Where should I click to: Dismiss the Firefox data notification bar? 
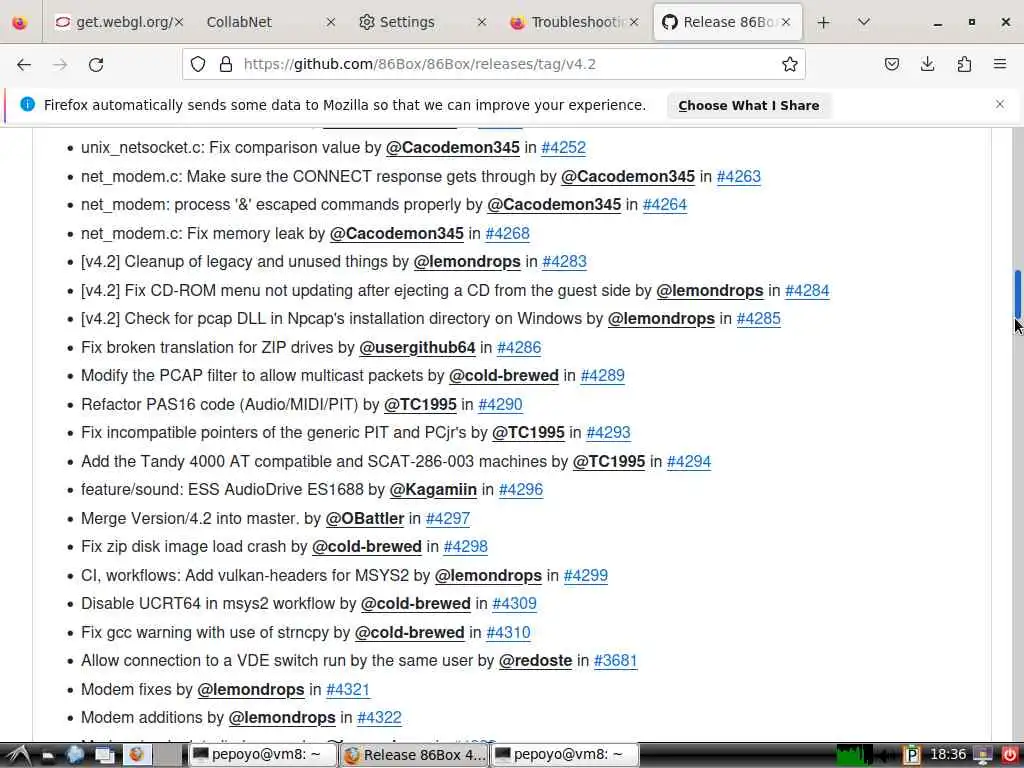[1000, 104]
